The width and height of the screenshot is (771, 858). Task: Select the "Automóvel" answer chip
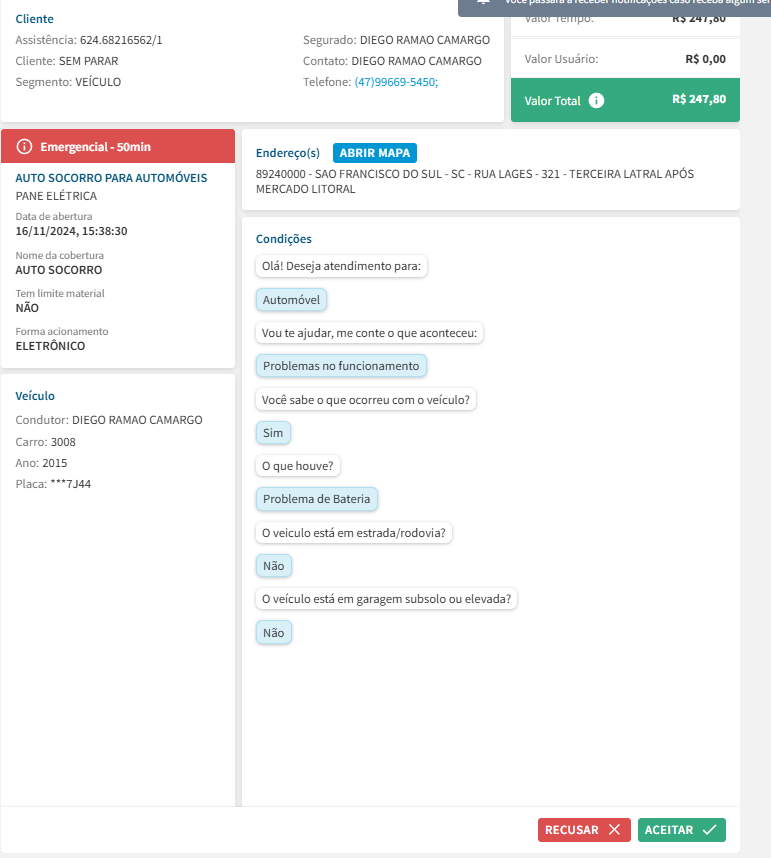(x=292, y=300)
